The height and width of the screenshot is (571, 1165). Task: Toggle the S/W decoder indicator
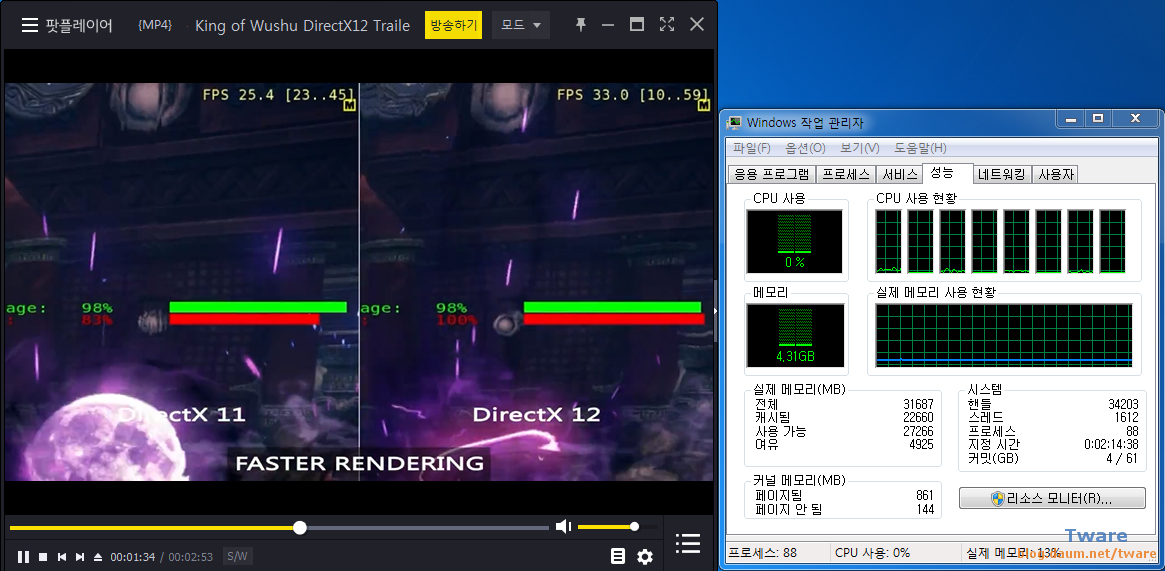[237, 556]
